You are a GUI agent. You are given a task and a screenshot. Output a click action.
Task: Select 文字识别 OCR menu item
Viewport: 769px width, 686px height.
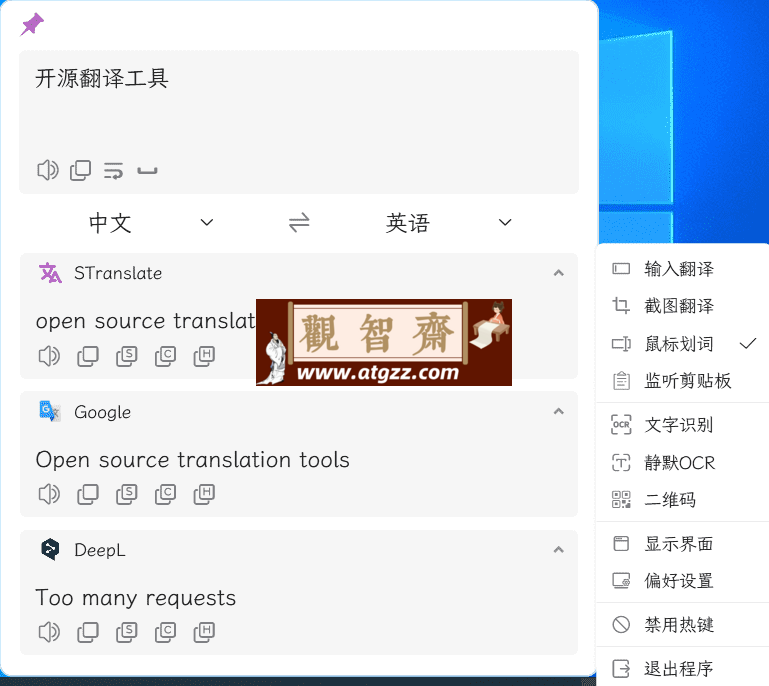683,425
